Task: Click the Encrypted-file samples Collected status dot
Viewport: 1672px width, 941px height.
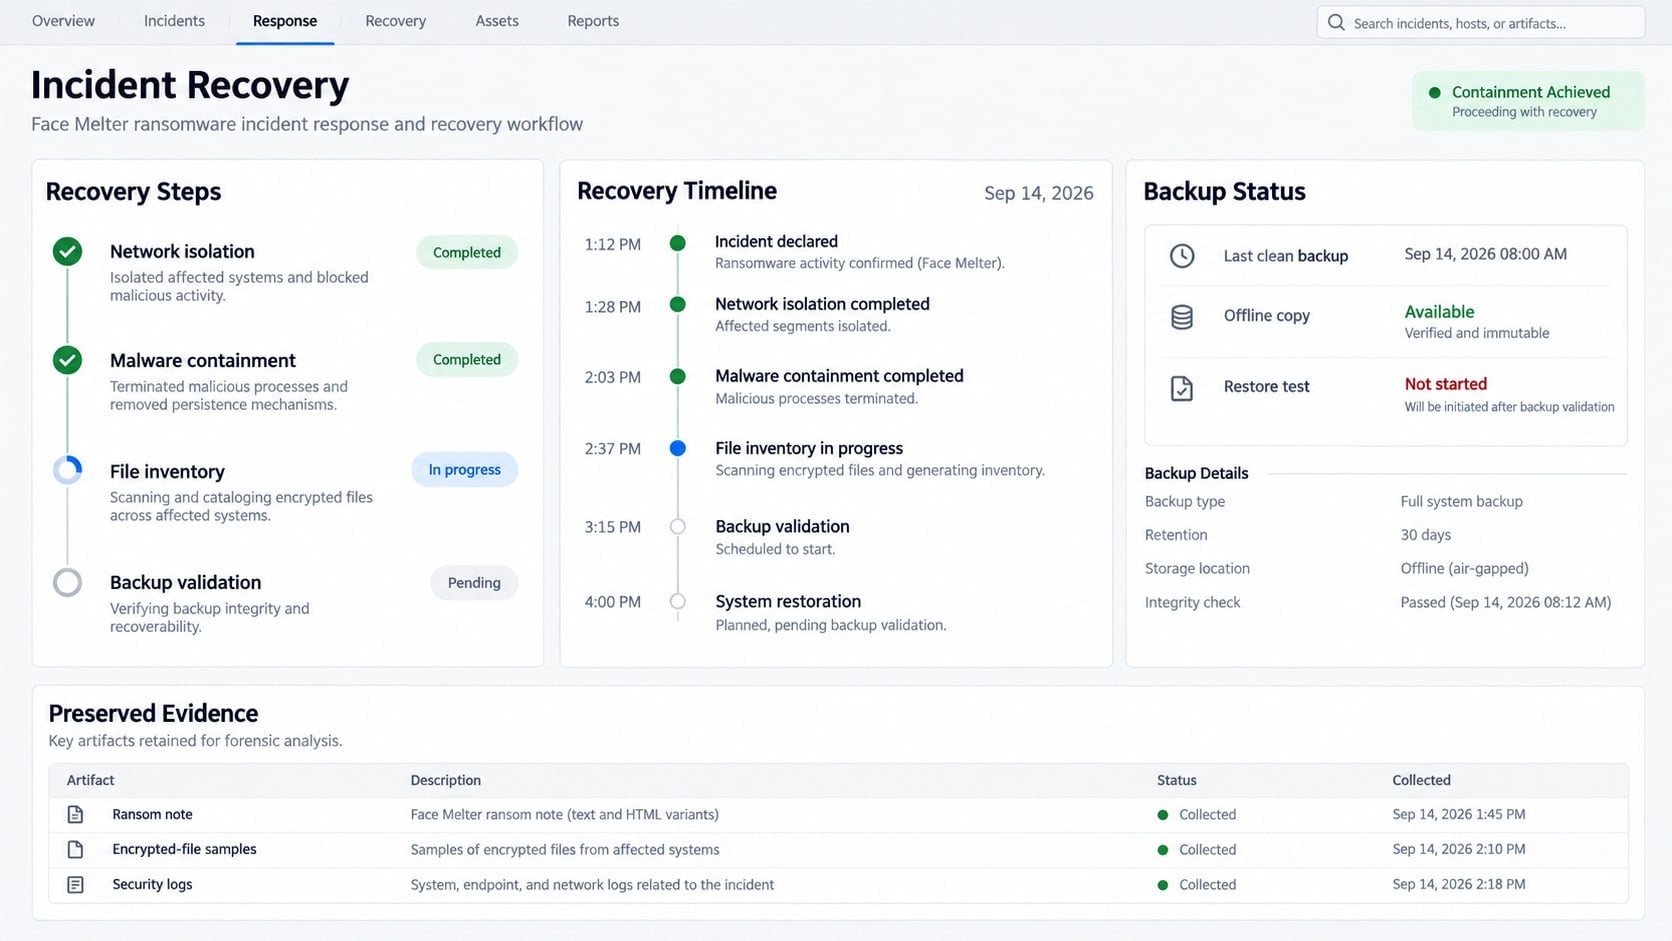Action: point(1163,850)
